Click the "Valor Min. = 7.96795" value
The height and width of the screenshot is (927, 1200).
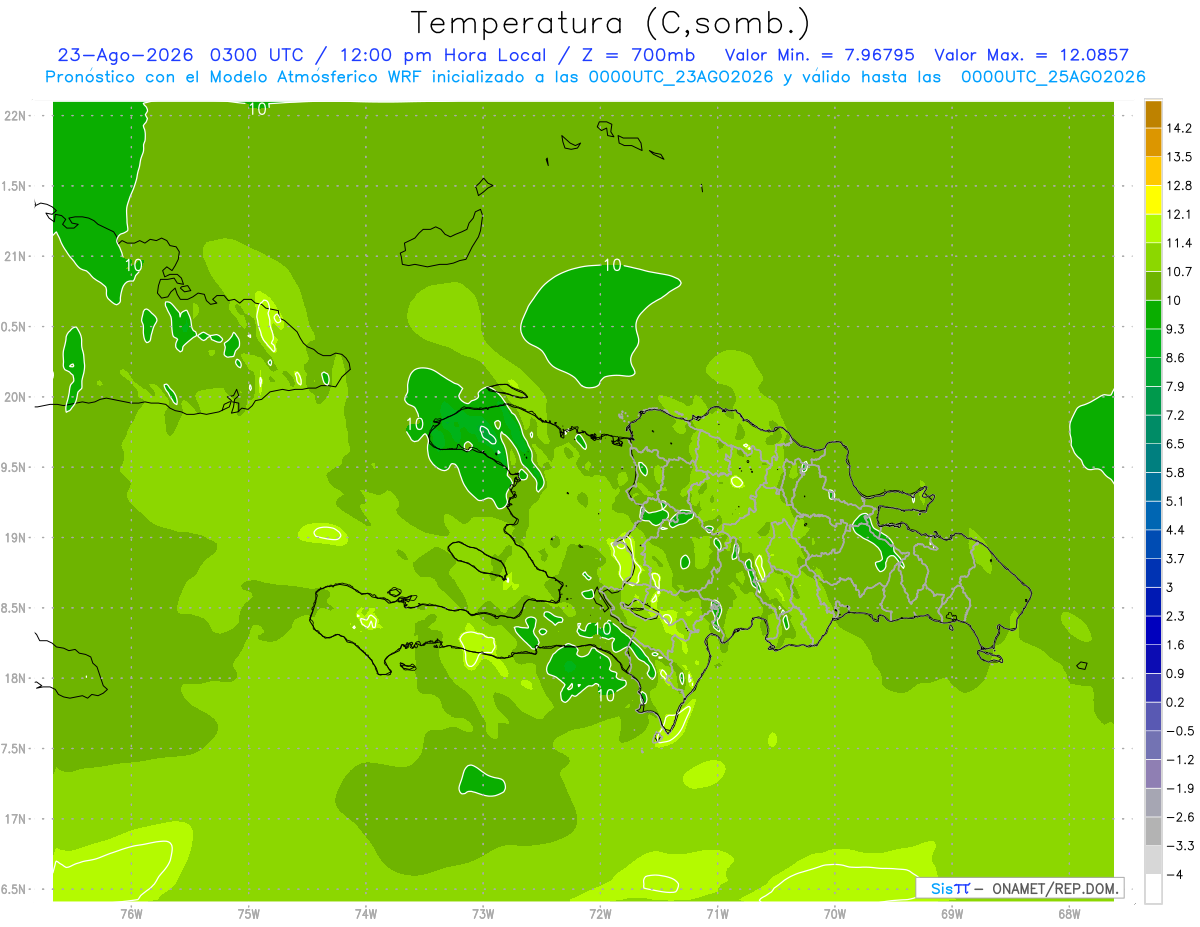coord(820,55)
